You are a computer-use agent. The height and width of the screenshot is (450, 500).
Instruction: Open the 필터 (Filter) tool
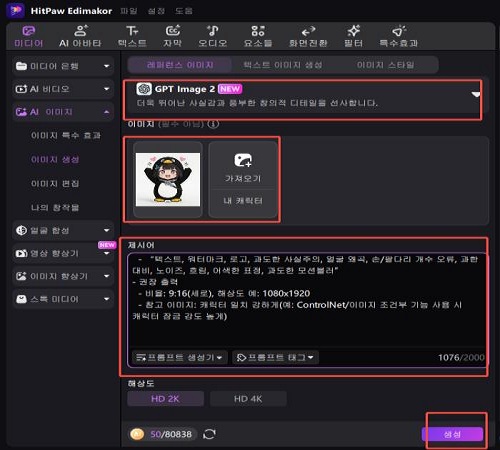[353, 37]
